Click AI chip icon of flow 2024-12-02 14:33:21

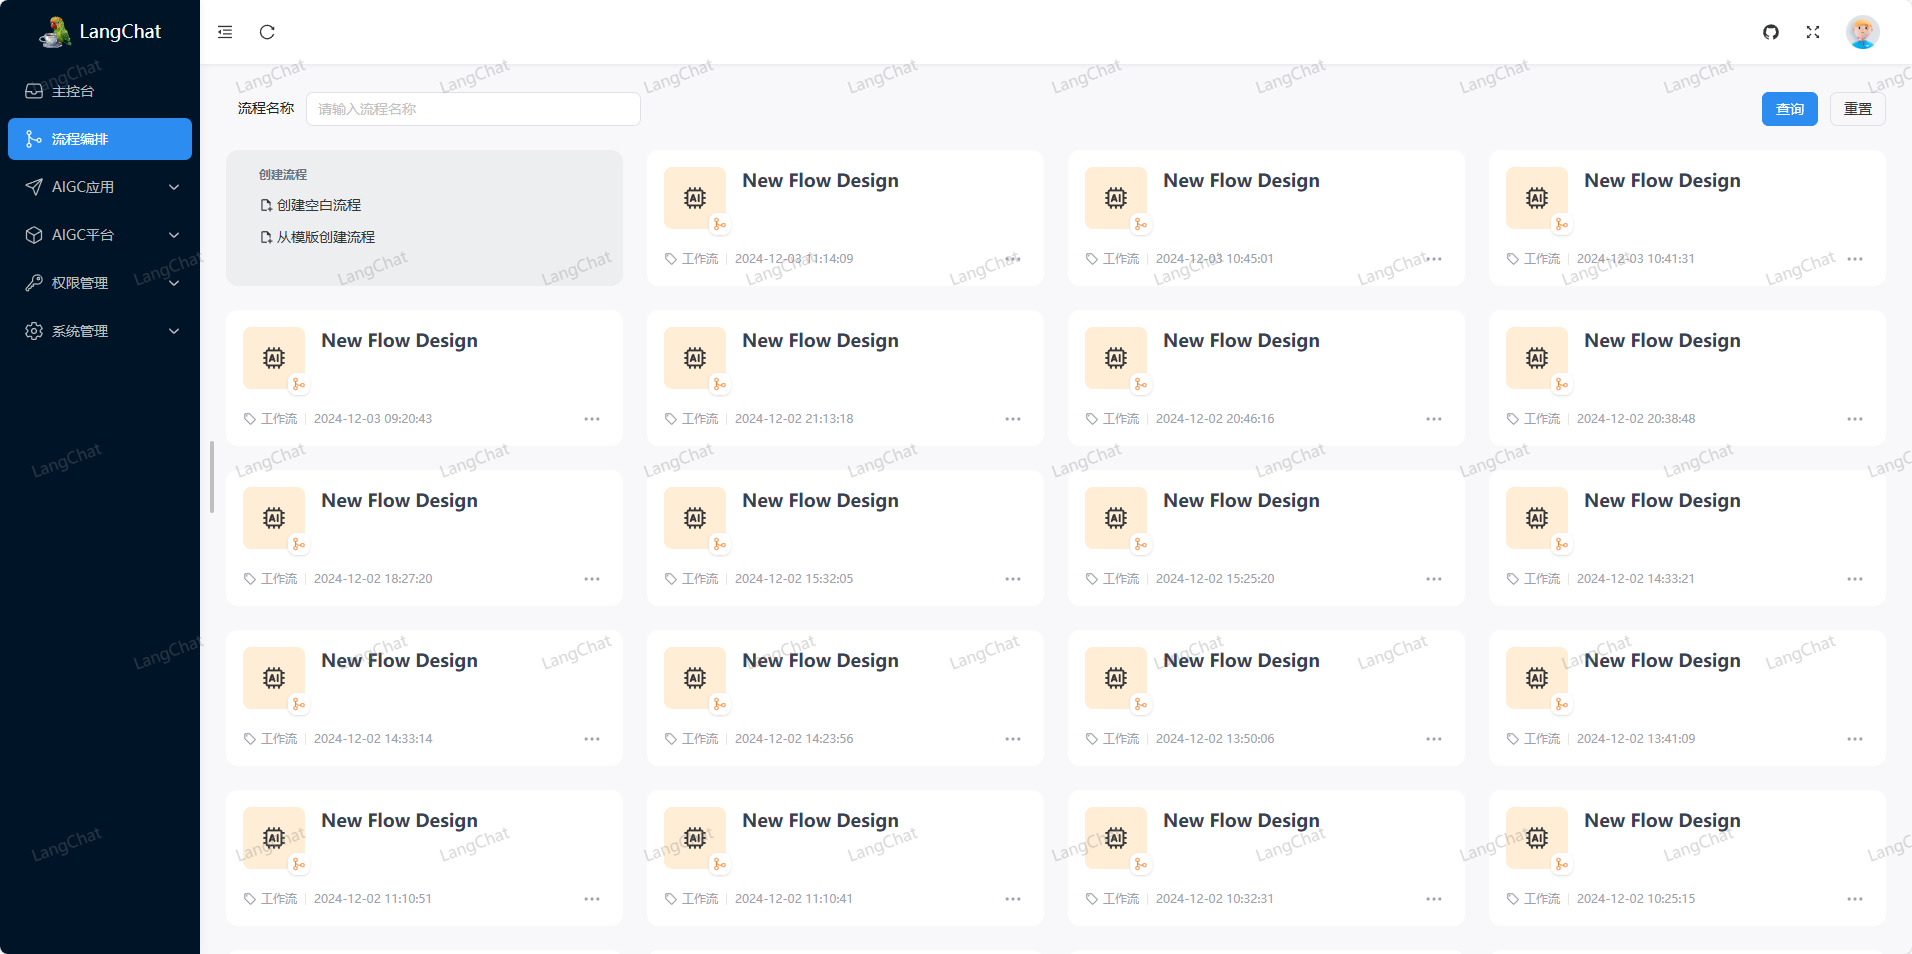pos(1537,518)
